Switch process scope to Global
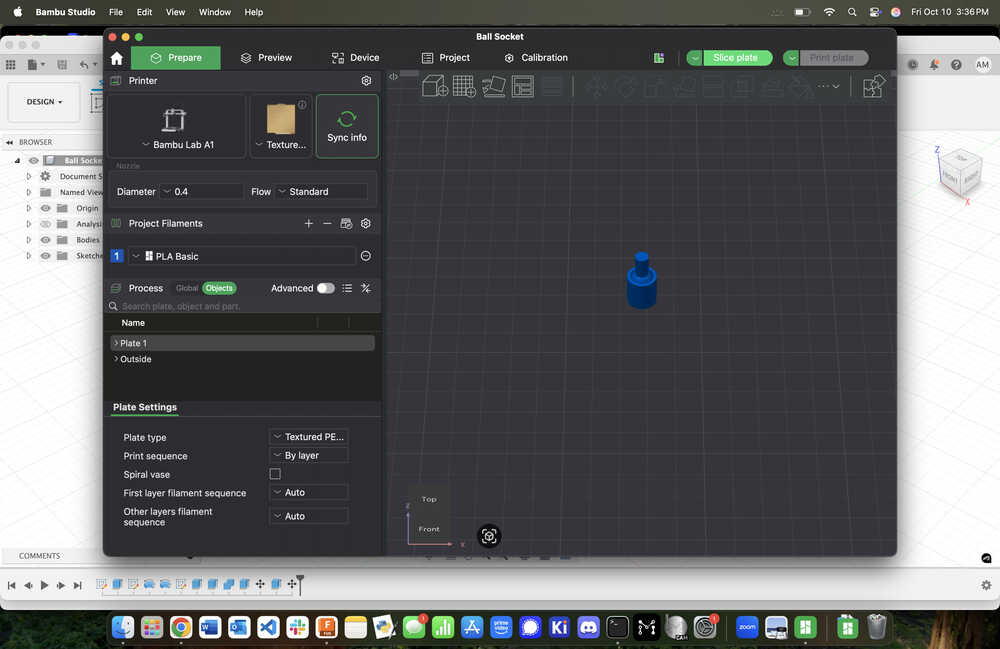 pyautogui.click(x=187, y=288)
